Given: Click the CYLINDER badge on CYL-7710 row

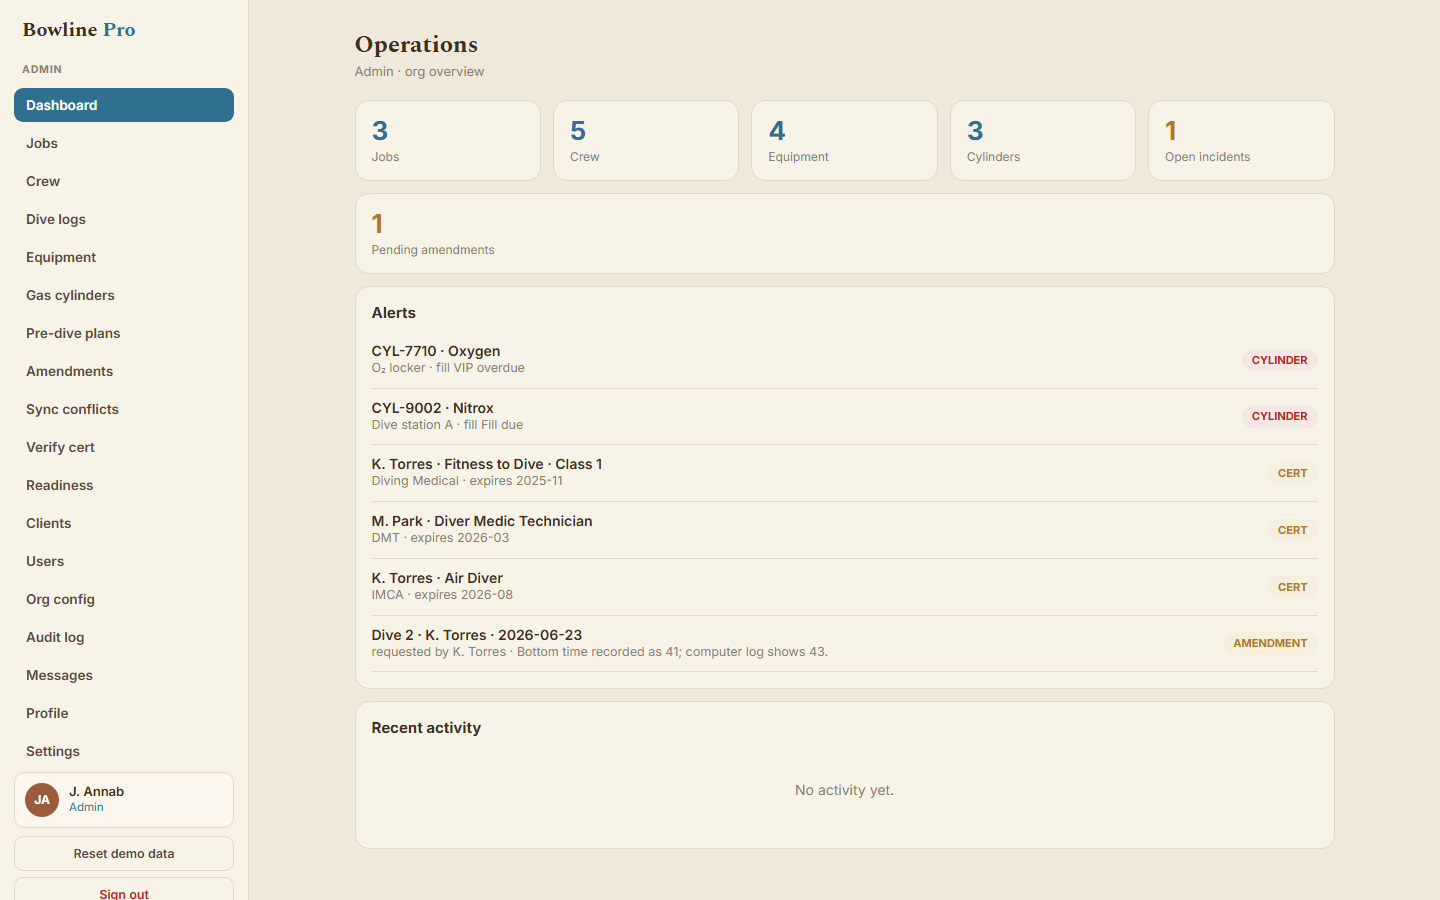Looking at the screenshot, I should (1279, 360).
